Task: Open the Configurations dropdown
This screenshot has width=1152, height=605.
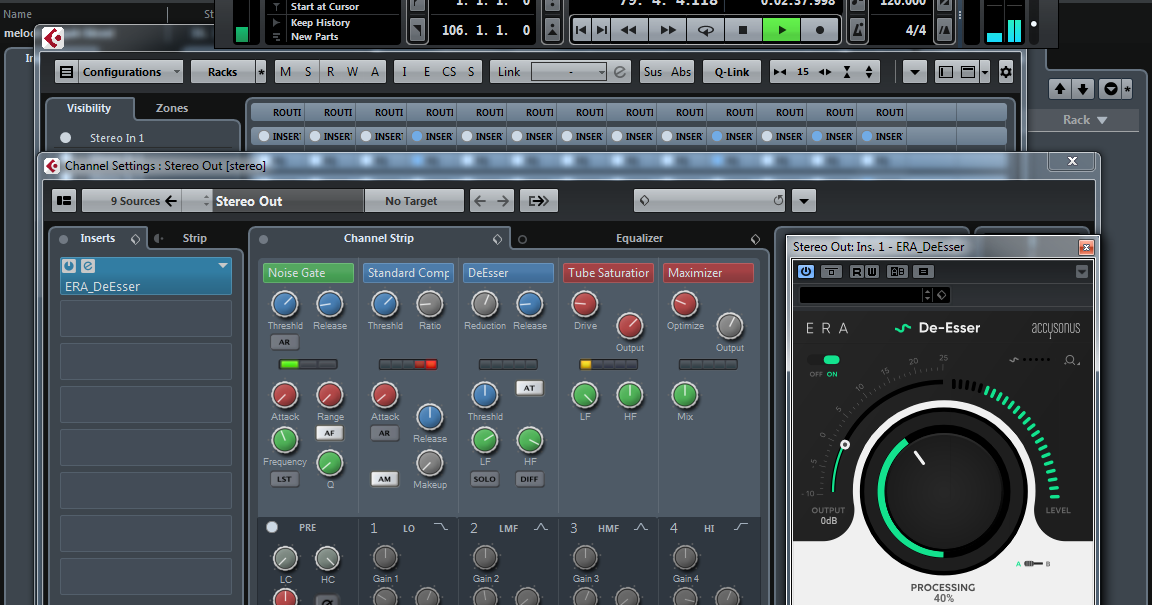Action: click(127, 72)
